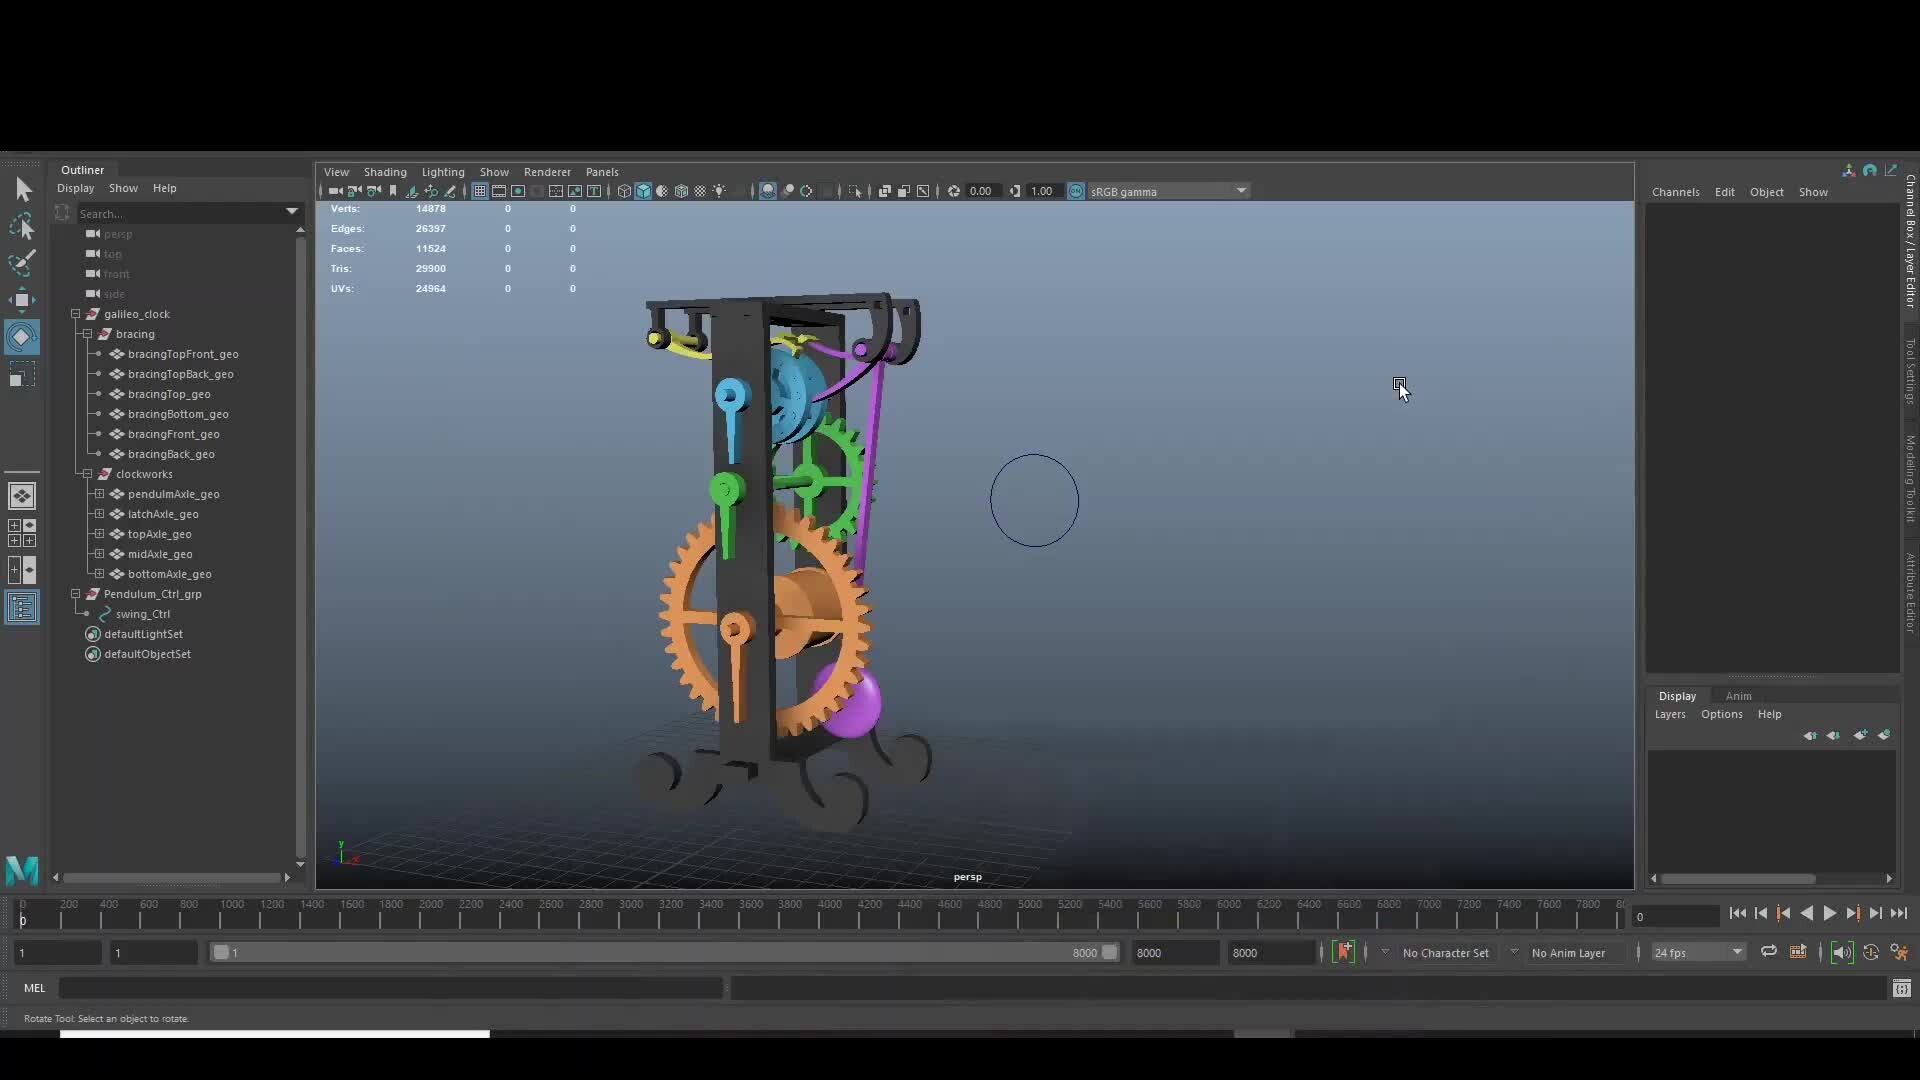Toggle smooth shade all cube icon

coord(643,191)
